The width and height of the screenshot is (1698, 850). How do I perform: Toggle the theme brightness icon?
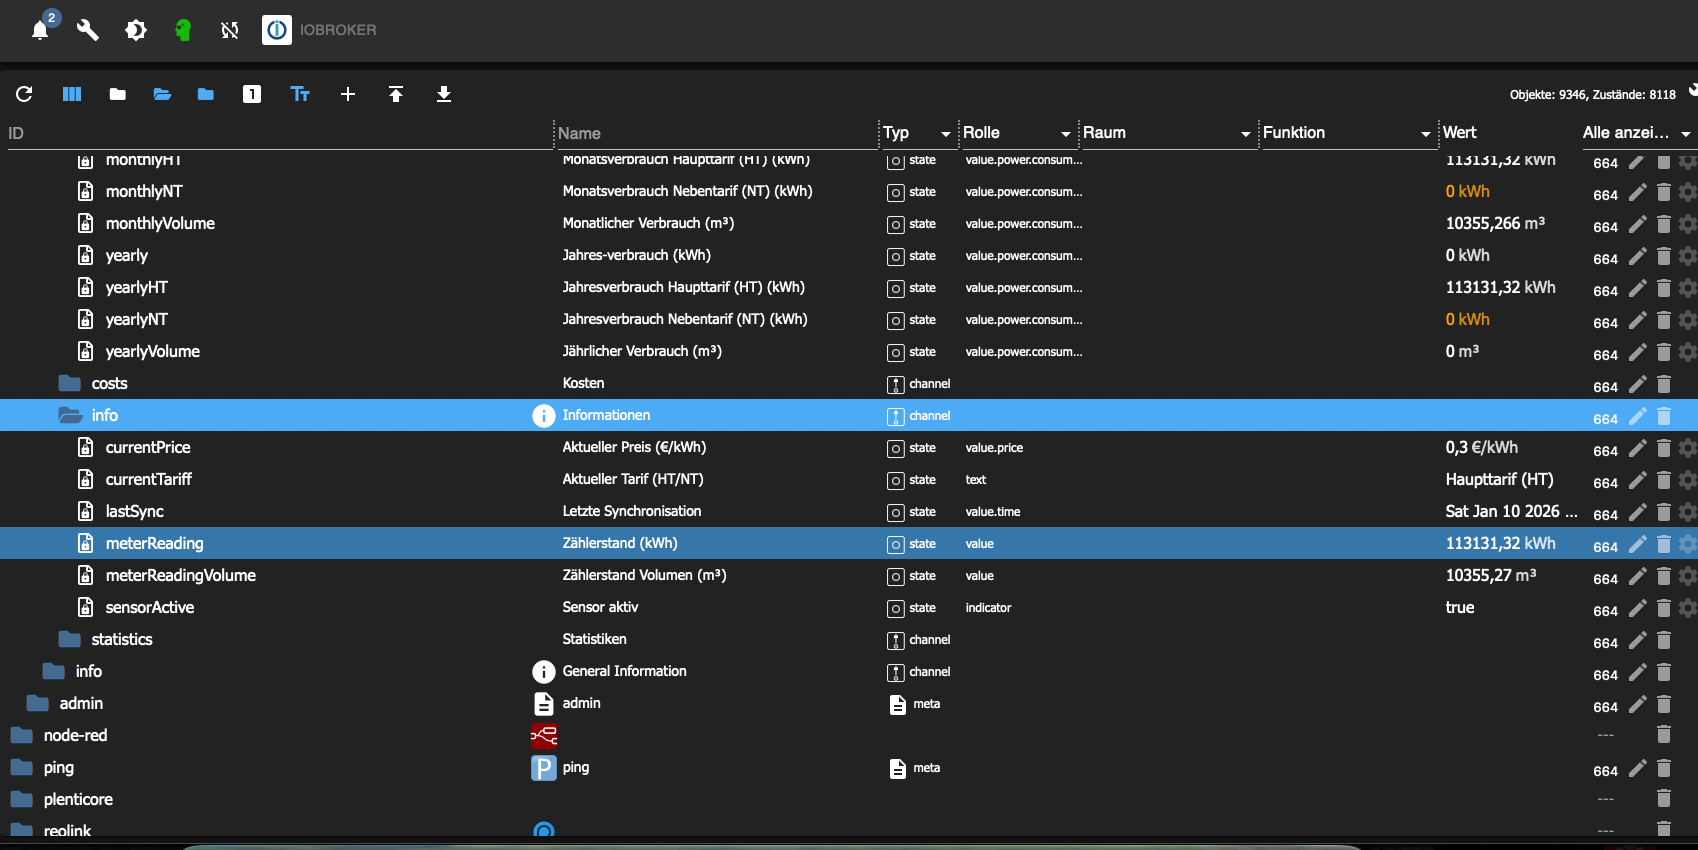pyautogui.click(x=136, y=30)
